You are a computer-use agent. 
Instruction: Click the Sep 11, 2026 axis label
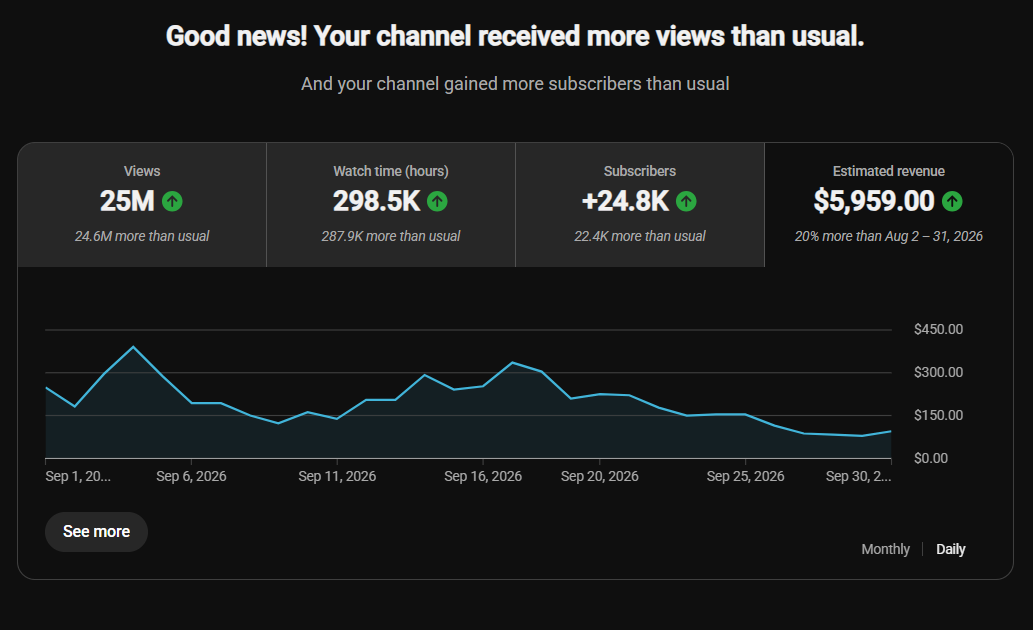(x=337, y=476)
